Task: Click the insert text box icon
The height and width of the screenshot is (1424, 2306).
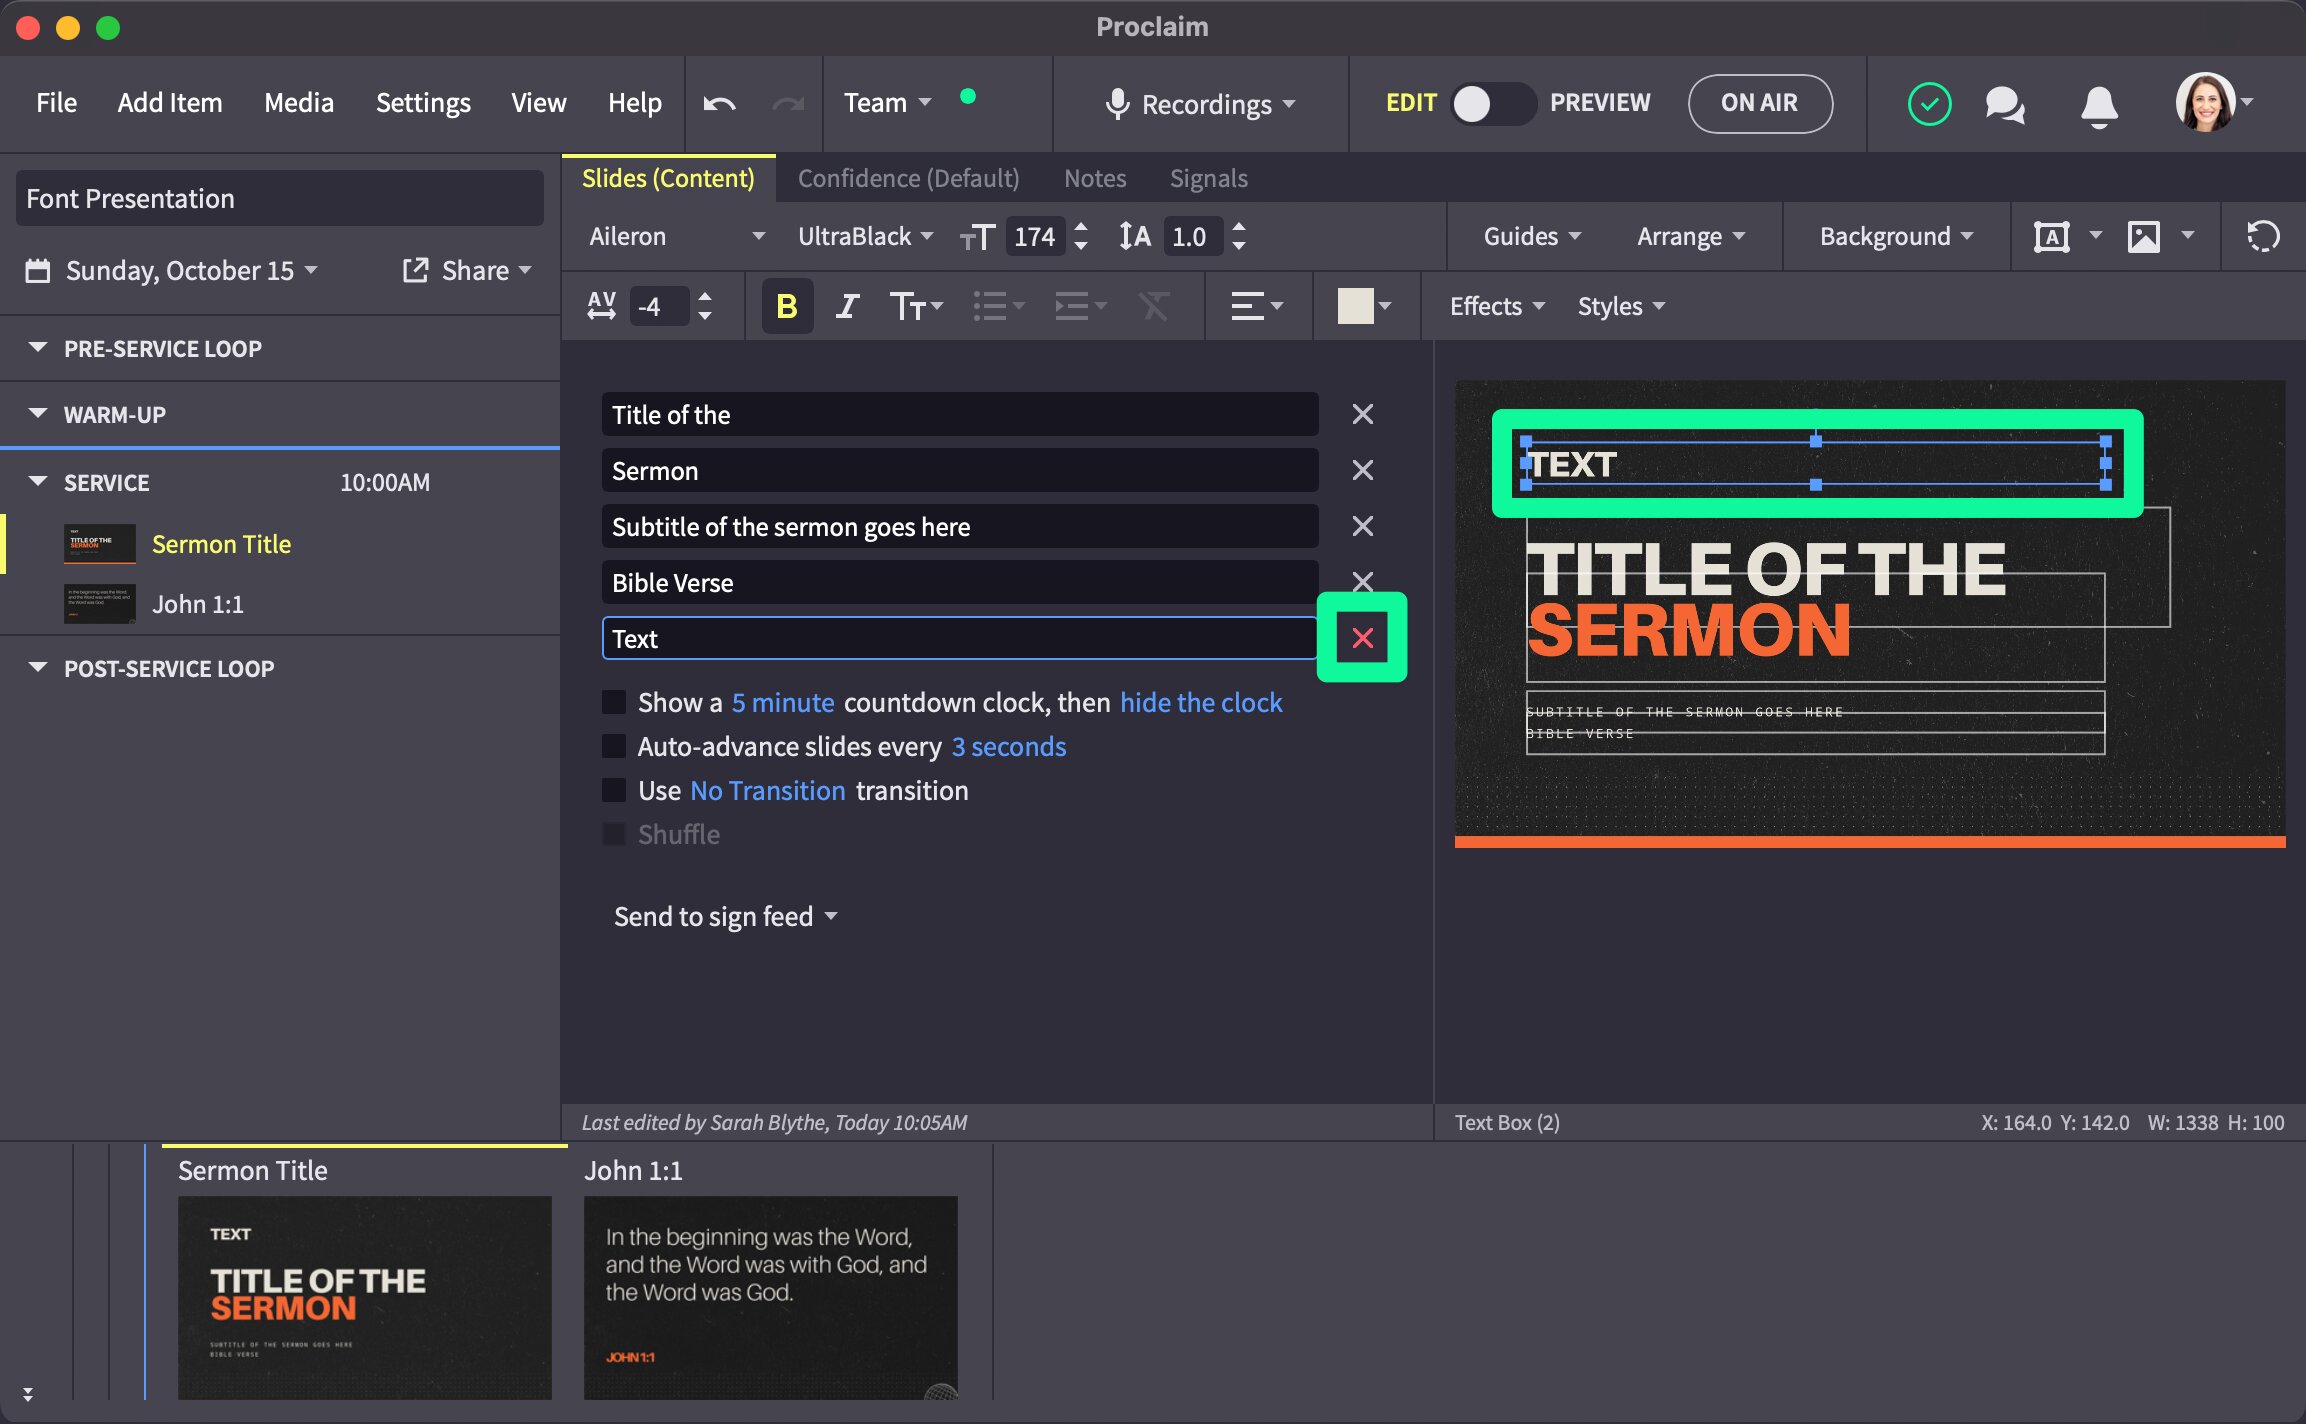Action: (x=2052, y=237)
